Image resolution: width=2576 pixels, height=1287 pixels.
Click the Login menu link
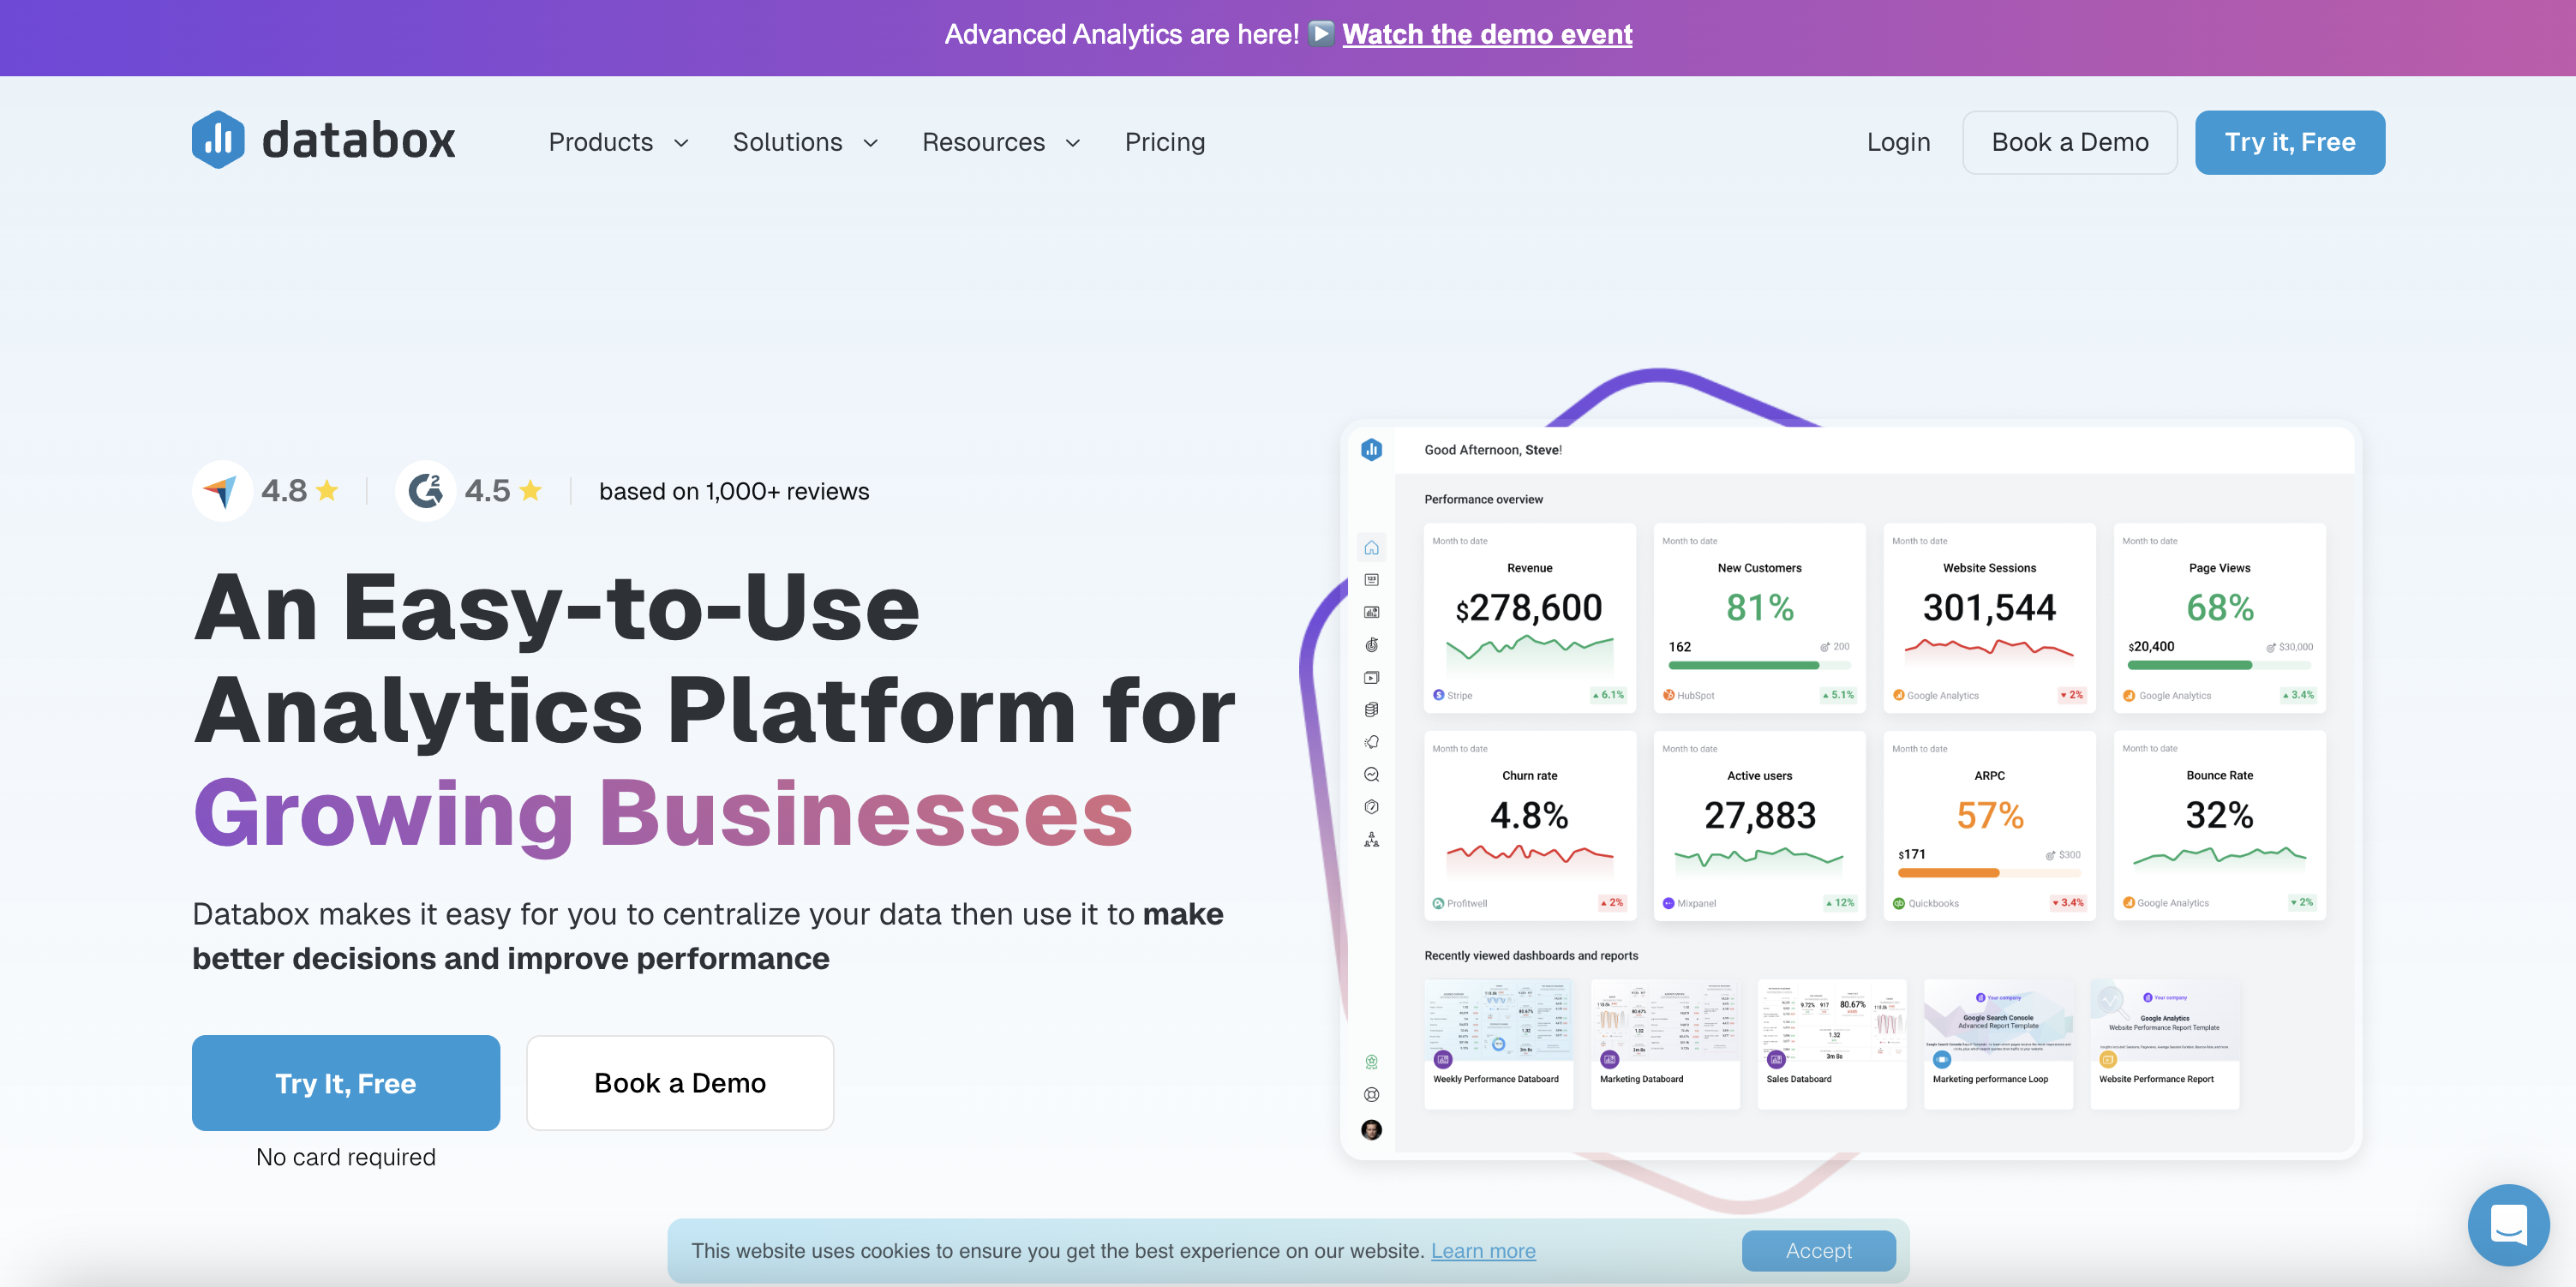(1897, 143)
